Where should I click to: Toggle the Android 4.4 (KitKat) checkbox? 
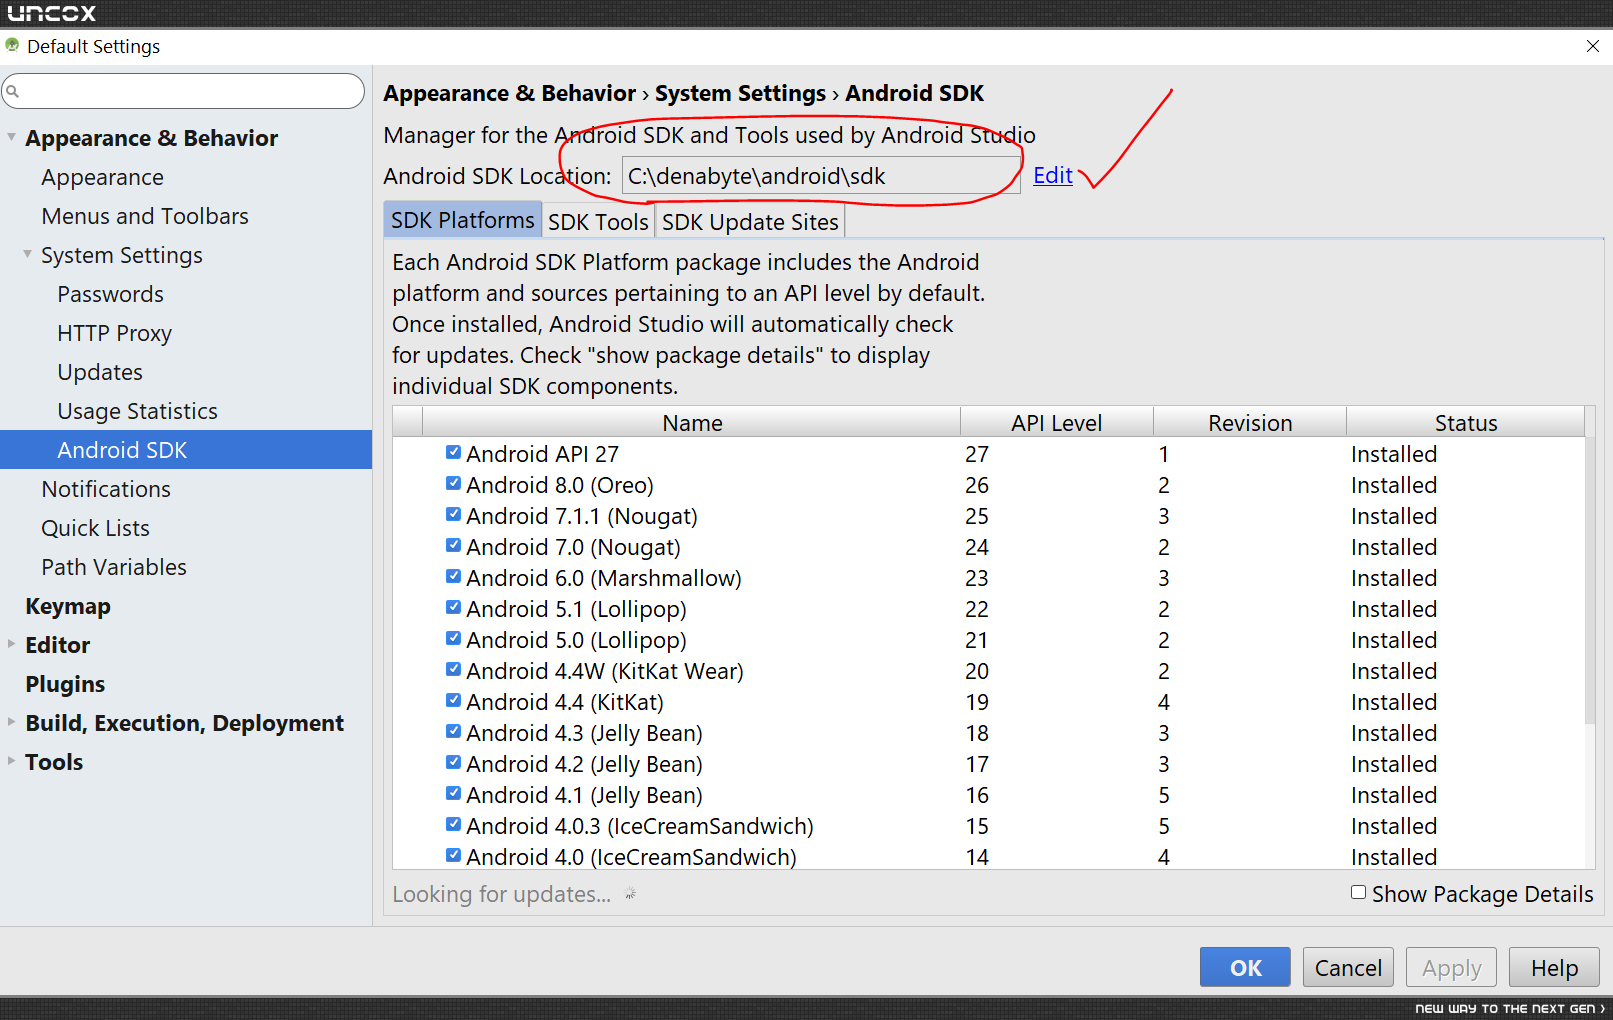click(x=453, y=700)
